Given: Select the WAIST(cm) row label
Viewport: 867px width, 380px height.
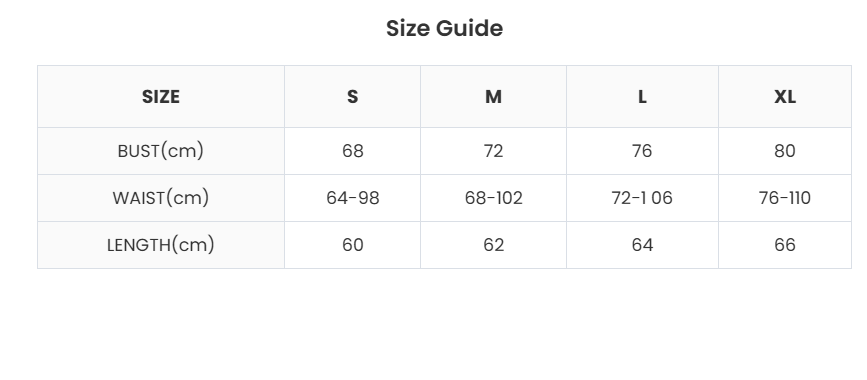Looking at the screenshot, I should [161, 198].
